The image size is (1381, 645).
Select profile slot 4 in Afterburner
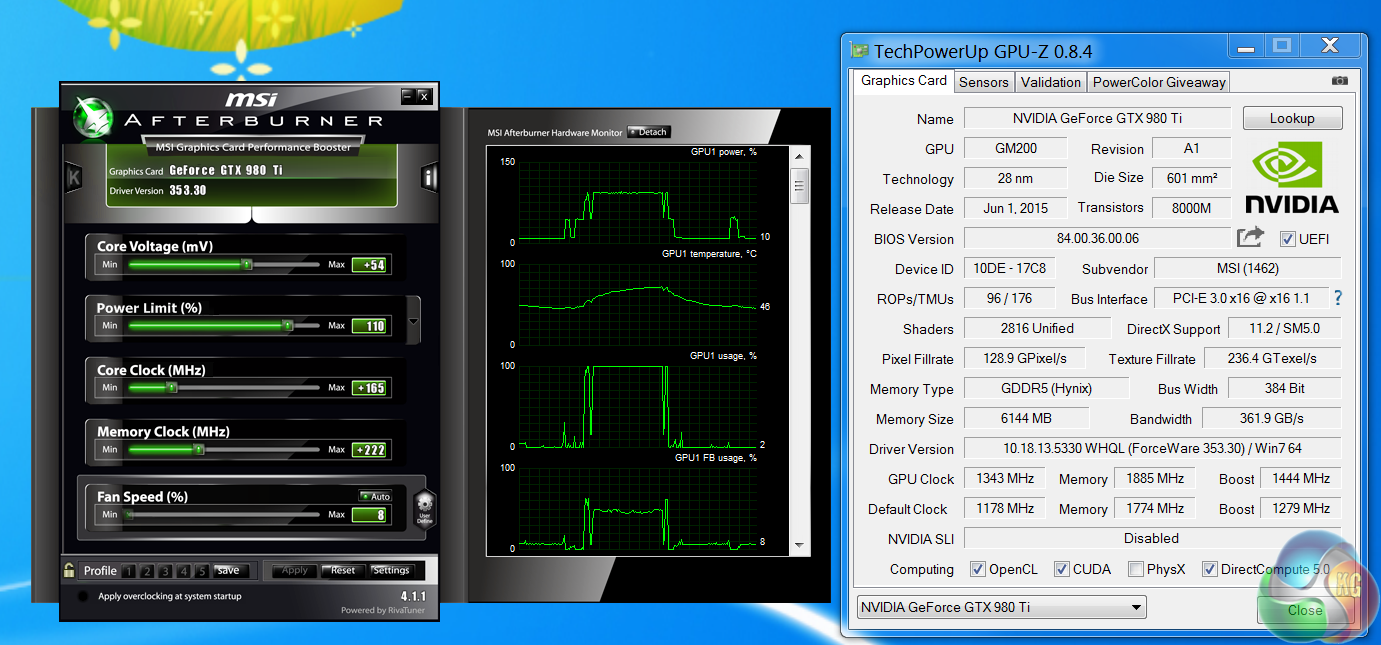pyautogui.click(x=183, y=571)
